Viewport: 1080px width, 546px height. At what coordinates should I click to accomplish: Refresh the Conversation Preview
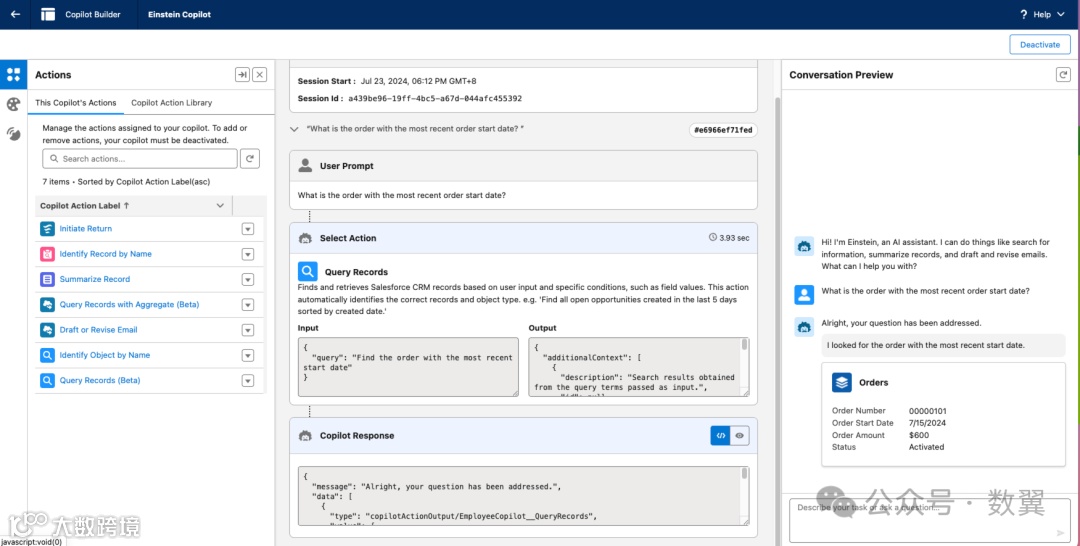point(1063,74)
